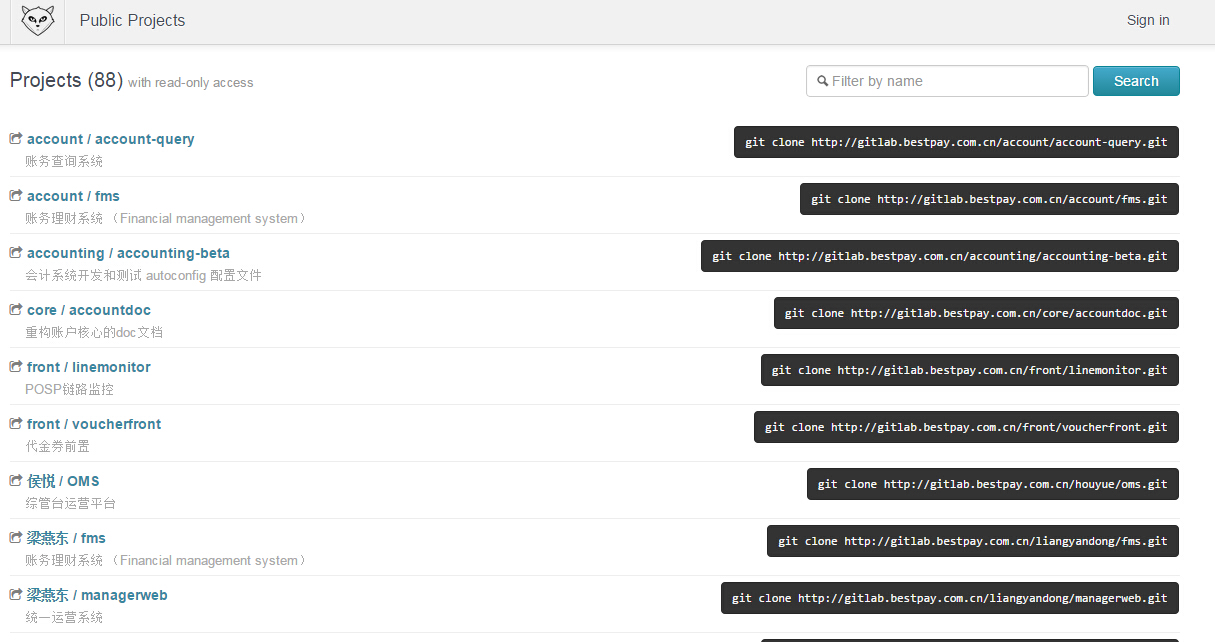1215x642 pixels.
Task: Open the 侯悦 / OMS project
Action: [x=63, y=481]
